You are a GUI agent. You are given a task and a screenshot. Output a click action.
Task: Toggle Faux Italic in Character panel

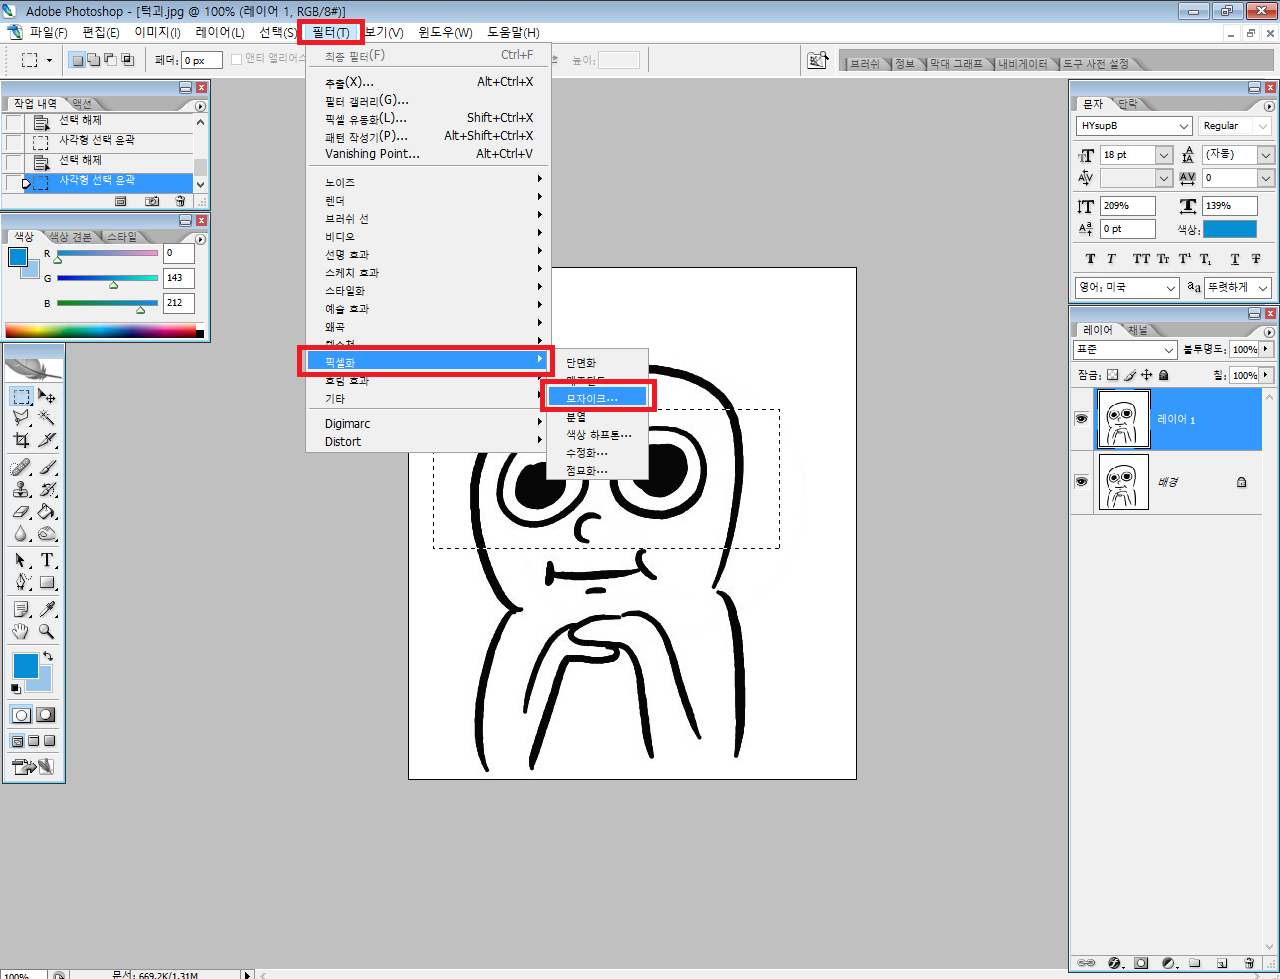pyautogui.click(x=1111, y=259)
